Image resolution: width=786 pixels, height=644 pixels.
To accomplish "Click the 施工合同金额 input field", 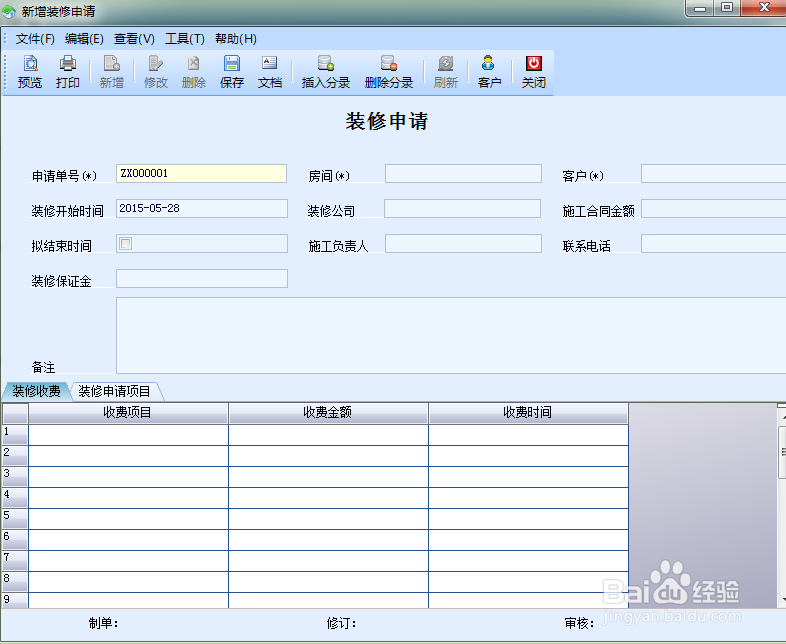I will coord(713,208).
